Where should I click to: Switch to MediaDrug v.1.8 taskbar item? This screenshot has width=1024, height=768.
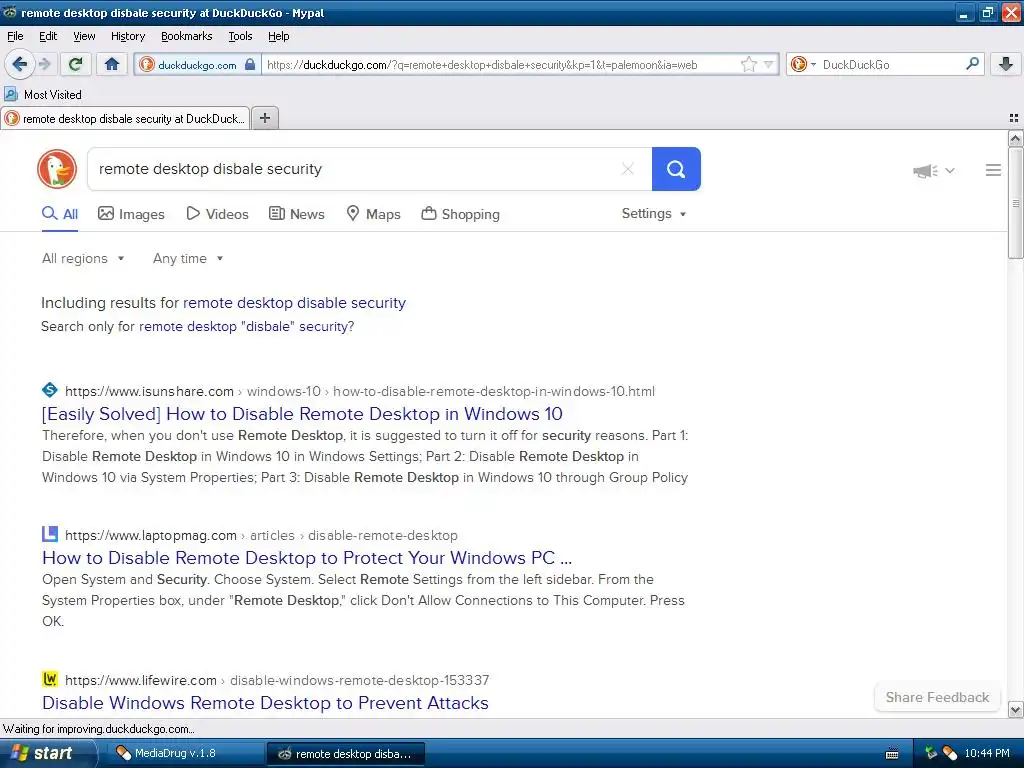[x=185, y=753]
